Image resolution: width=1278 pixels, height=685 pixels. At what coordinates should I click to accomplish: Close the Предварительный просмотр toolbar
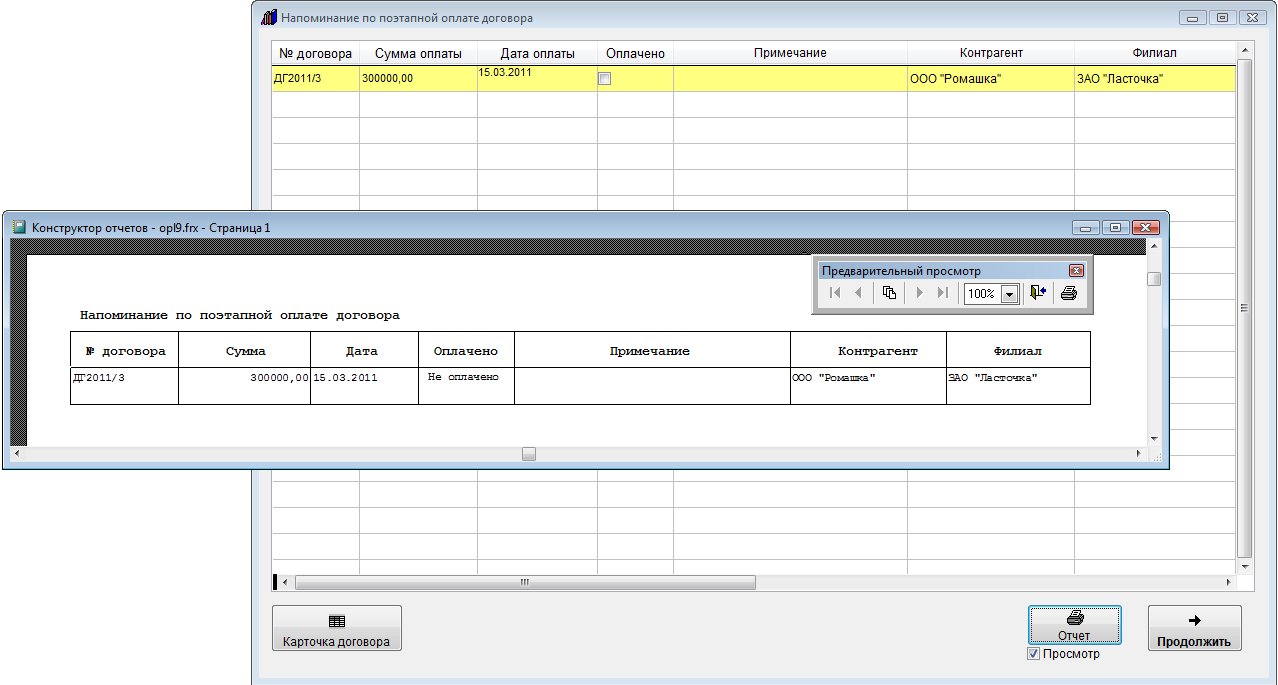tap(1076, 271)
